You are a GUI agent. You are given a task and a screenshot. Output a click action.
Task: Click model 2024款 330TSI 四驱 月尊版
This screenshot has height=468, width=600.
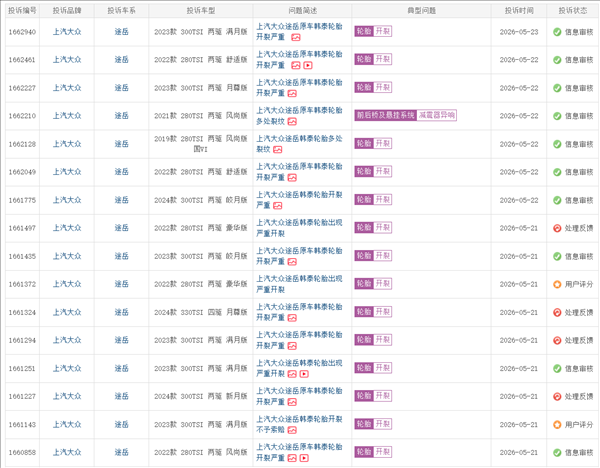point(201,312)
